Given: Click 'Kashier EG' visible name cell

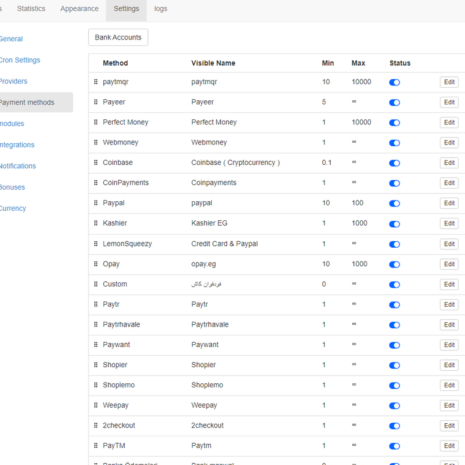Looking at the screenshot, I should coord(209,223).
